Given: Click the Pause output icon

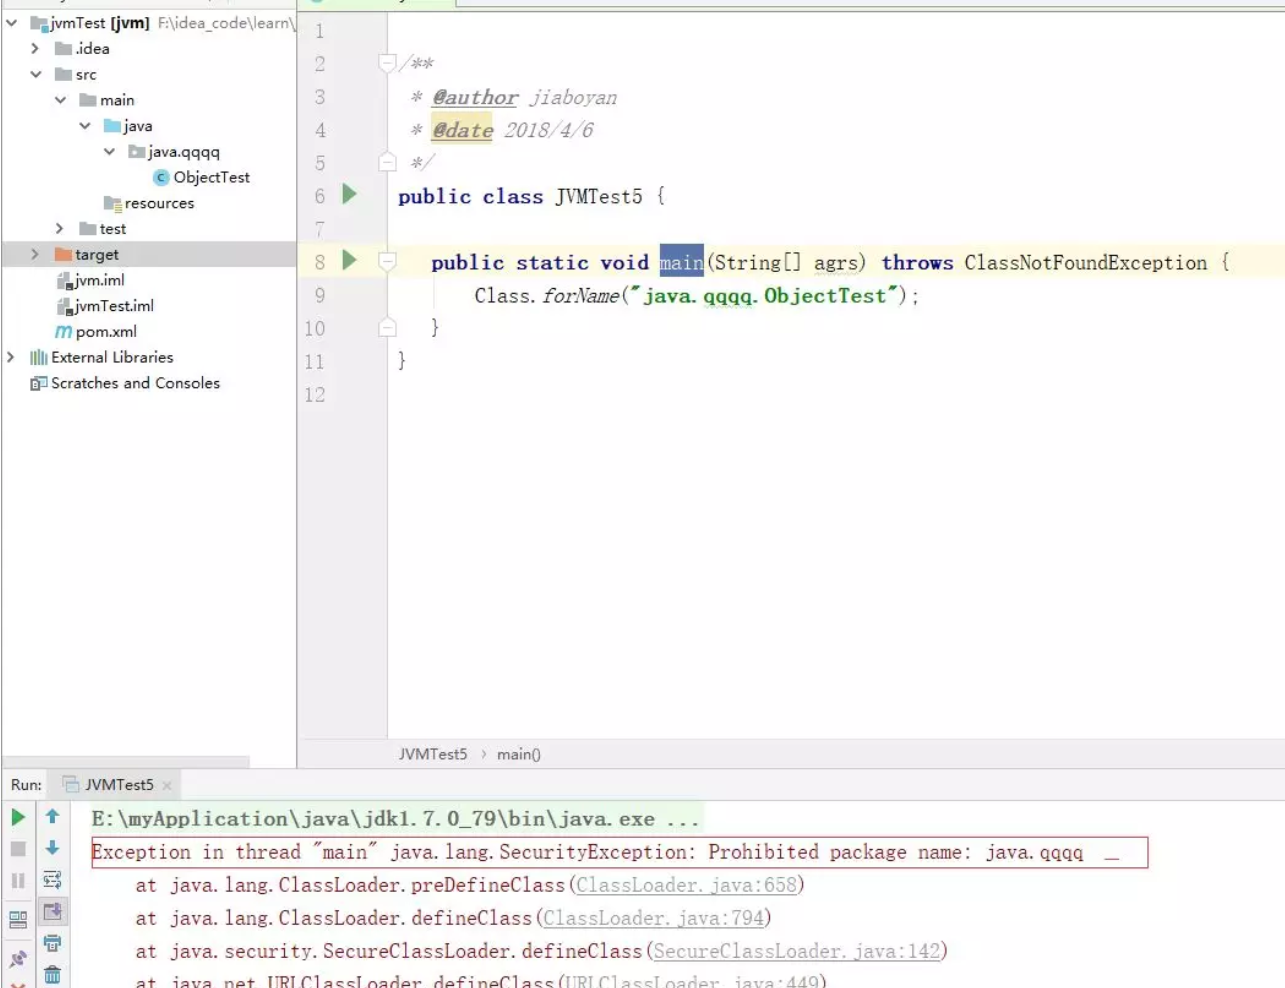Looking at the screenshot, I should coord(18,881).
